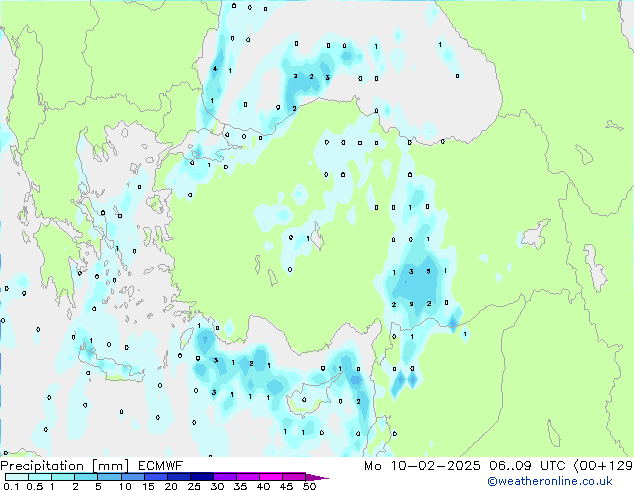Click the legend label '30'
634x490 pixels.
[x=217, y=486]
